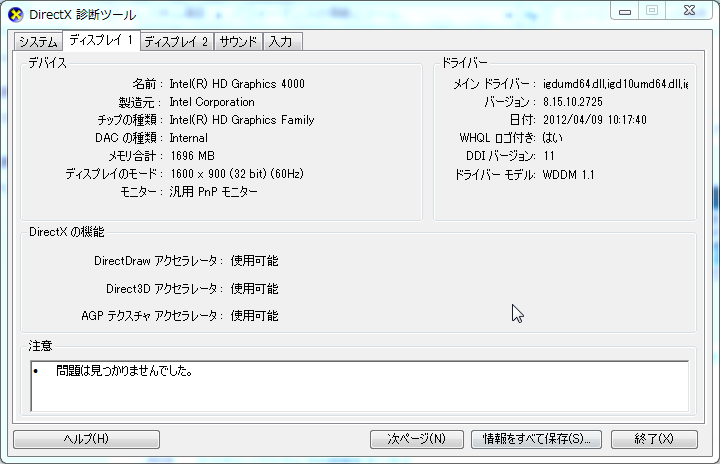Select the ディスプレイ 1 tab
Image resolution: width=720 pixels, height=464 pixels.
coord(101,40)
